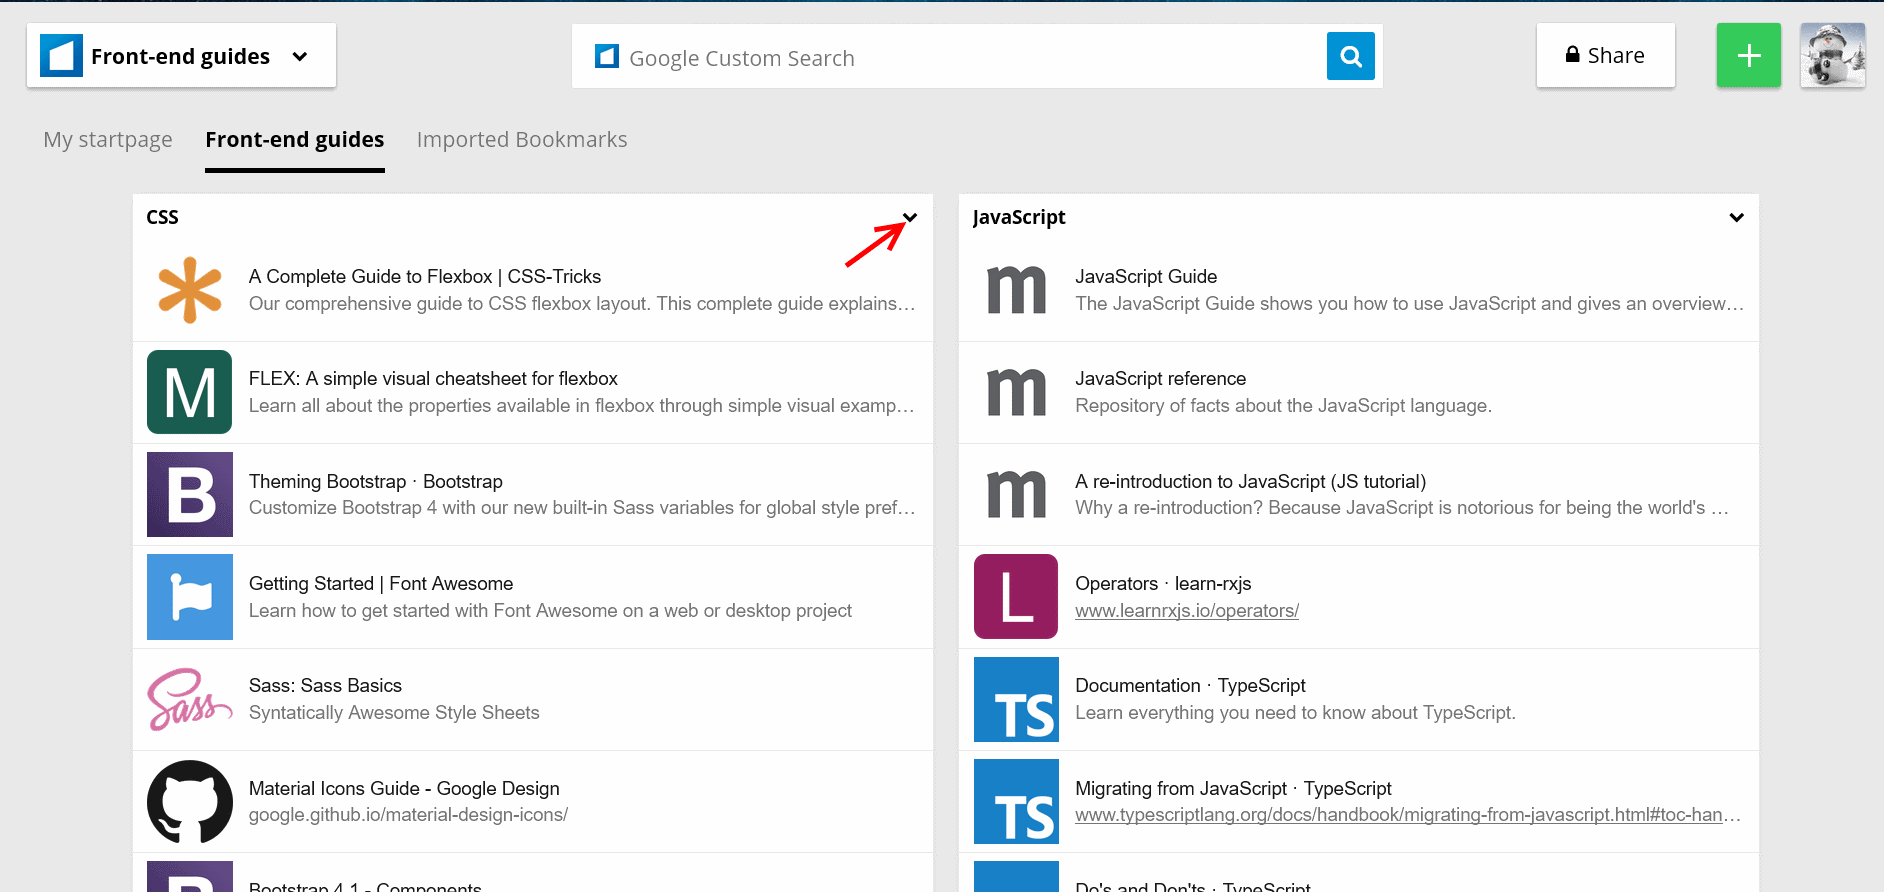Open Getting Started Font Awesome bookmark
The width and height of the screenshot is (1884, 892).
(x=381, y=584)
